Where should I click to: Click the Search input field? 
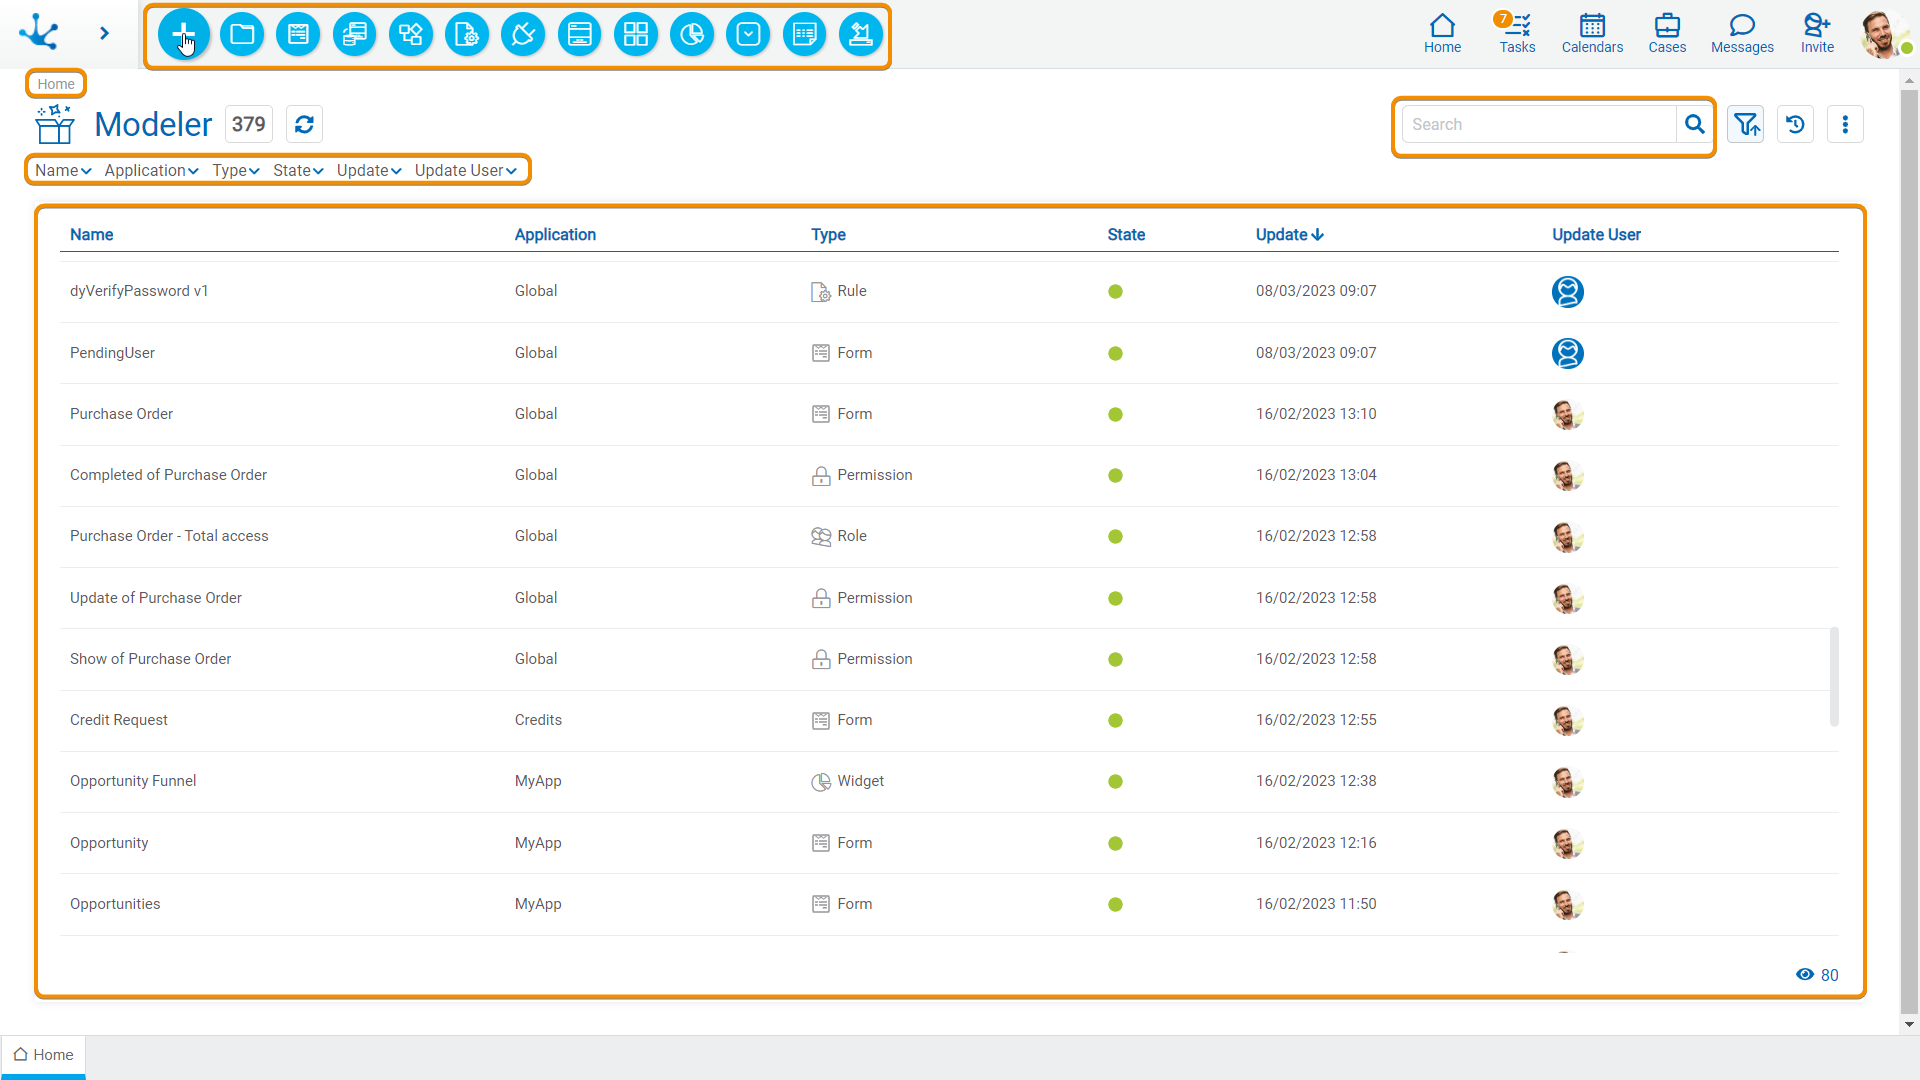pos(1538,124)
